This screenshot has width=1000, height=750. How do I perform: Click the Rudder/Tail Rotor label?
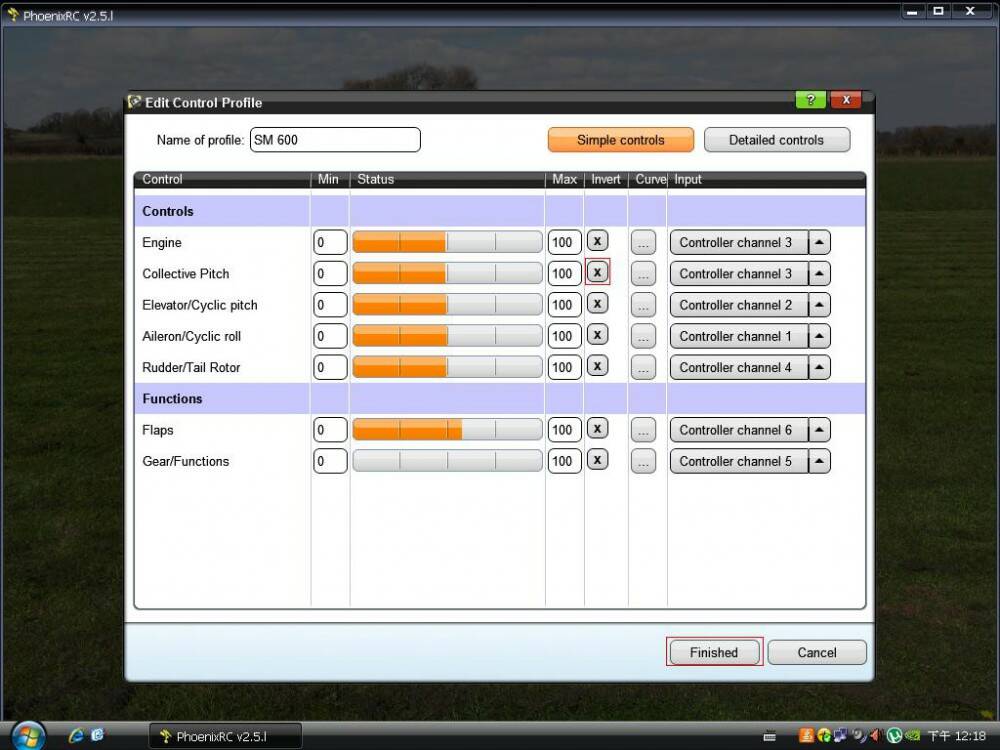click(191, 367)
